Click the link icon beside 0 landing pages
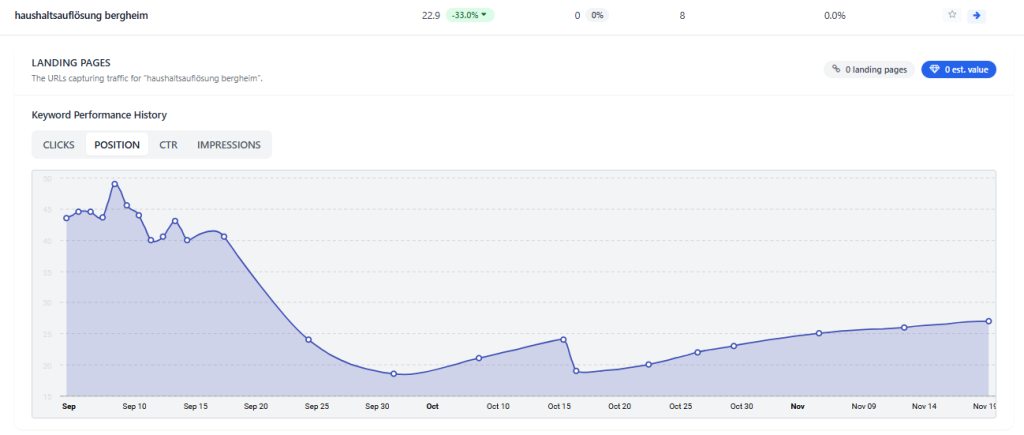 coord(835,69)
